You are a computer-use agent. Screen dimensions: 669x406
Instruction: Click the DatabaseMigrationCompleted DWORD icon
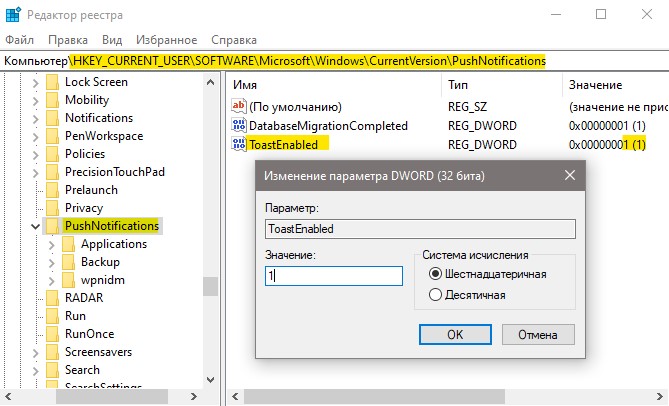[239, 125]
